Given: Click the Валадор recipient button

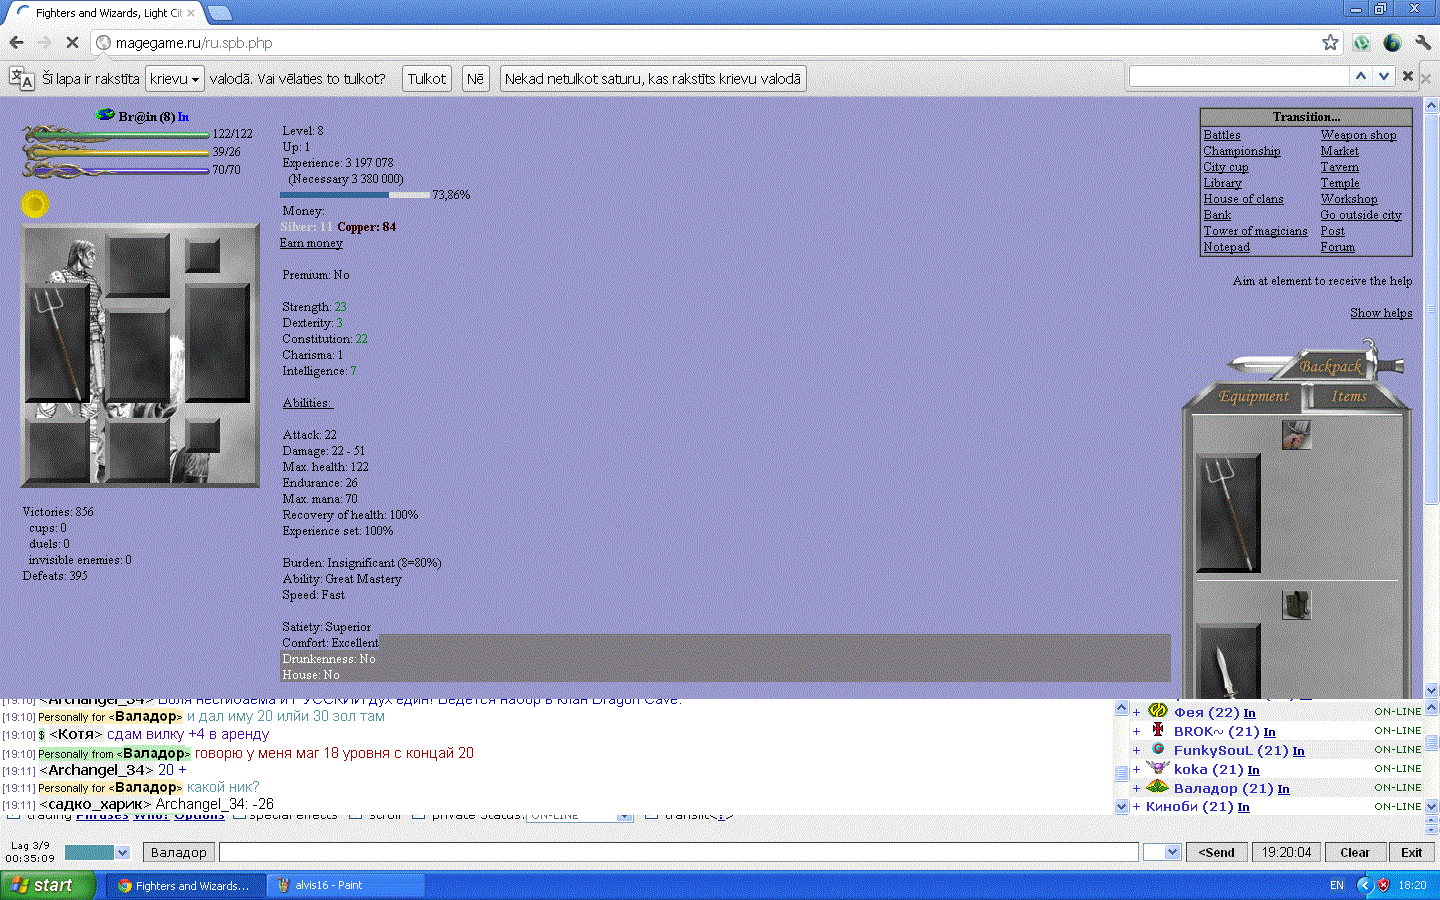Looking at the screenshot, I should point(178,852).
